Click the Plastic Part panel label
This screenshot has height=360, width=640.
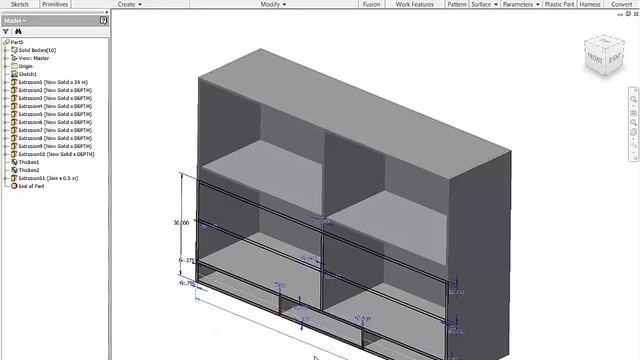coord(559,4)
